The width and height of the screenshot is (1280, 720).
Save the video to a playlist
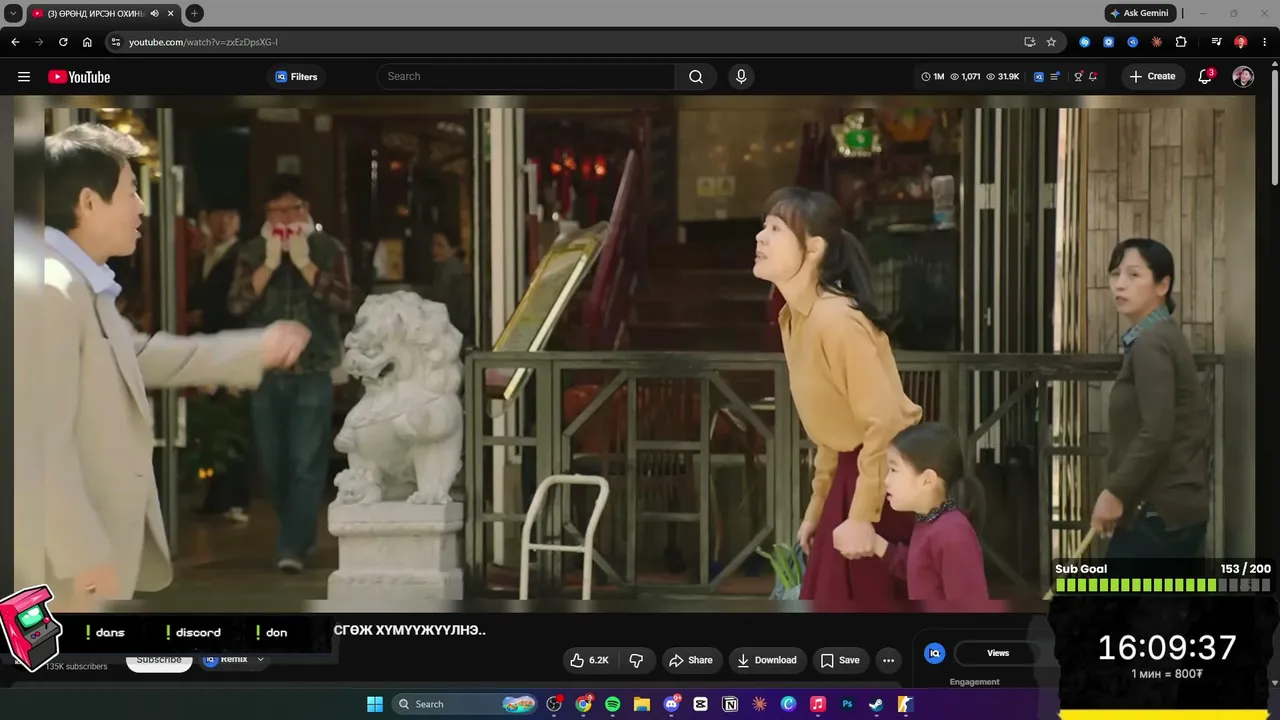coord(840,660)
